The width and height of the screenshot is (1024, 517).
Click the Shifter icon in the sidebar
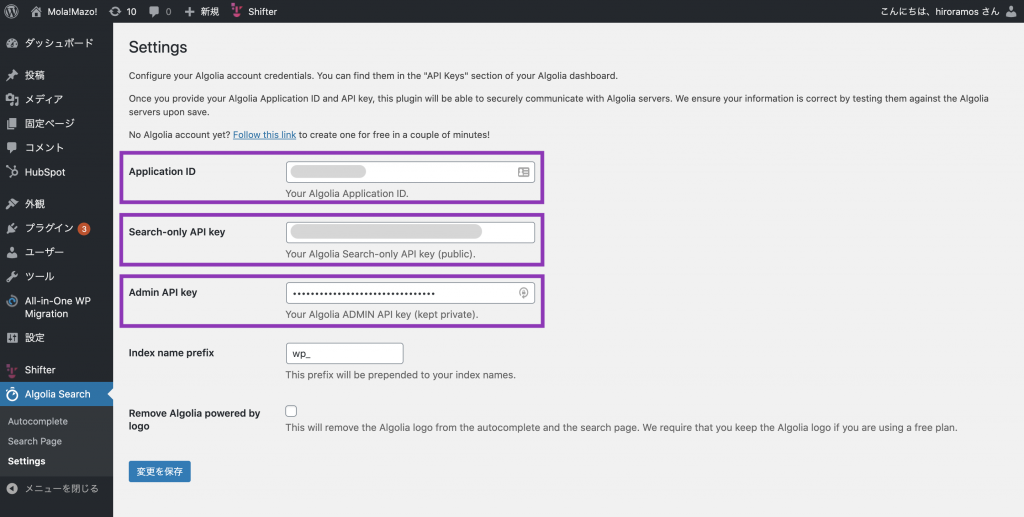(12, 370)
